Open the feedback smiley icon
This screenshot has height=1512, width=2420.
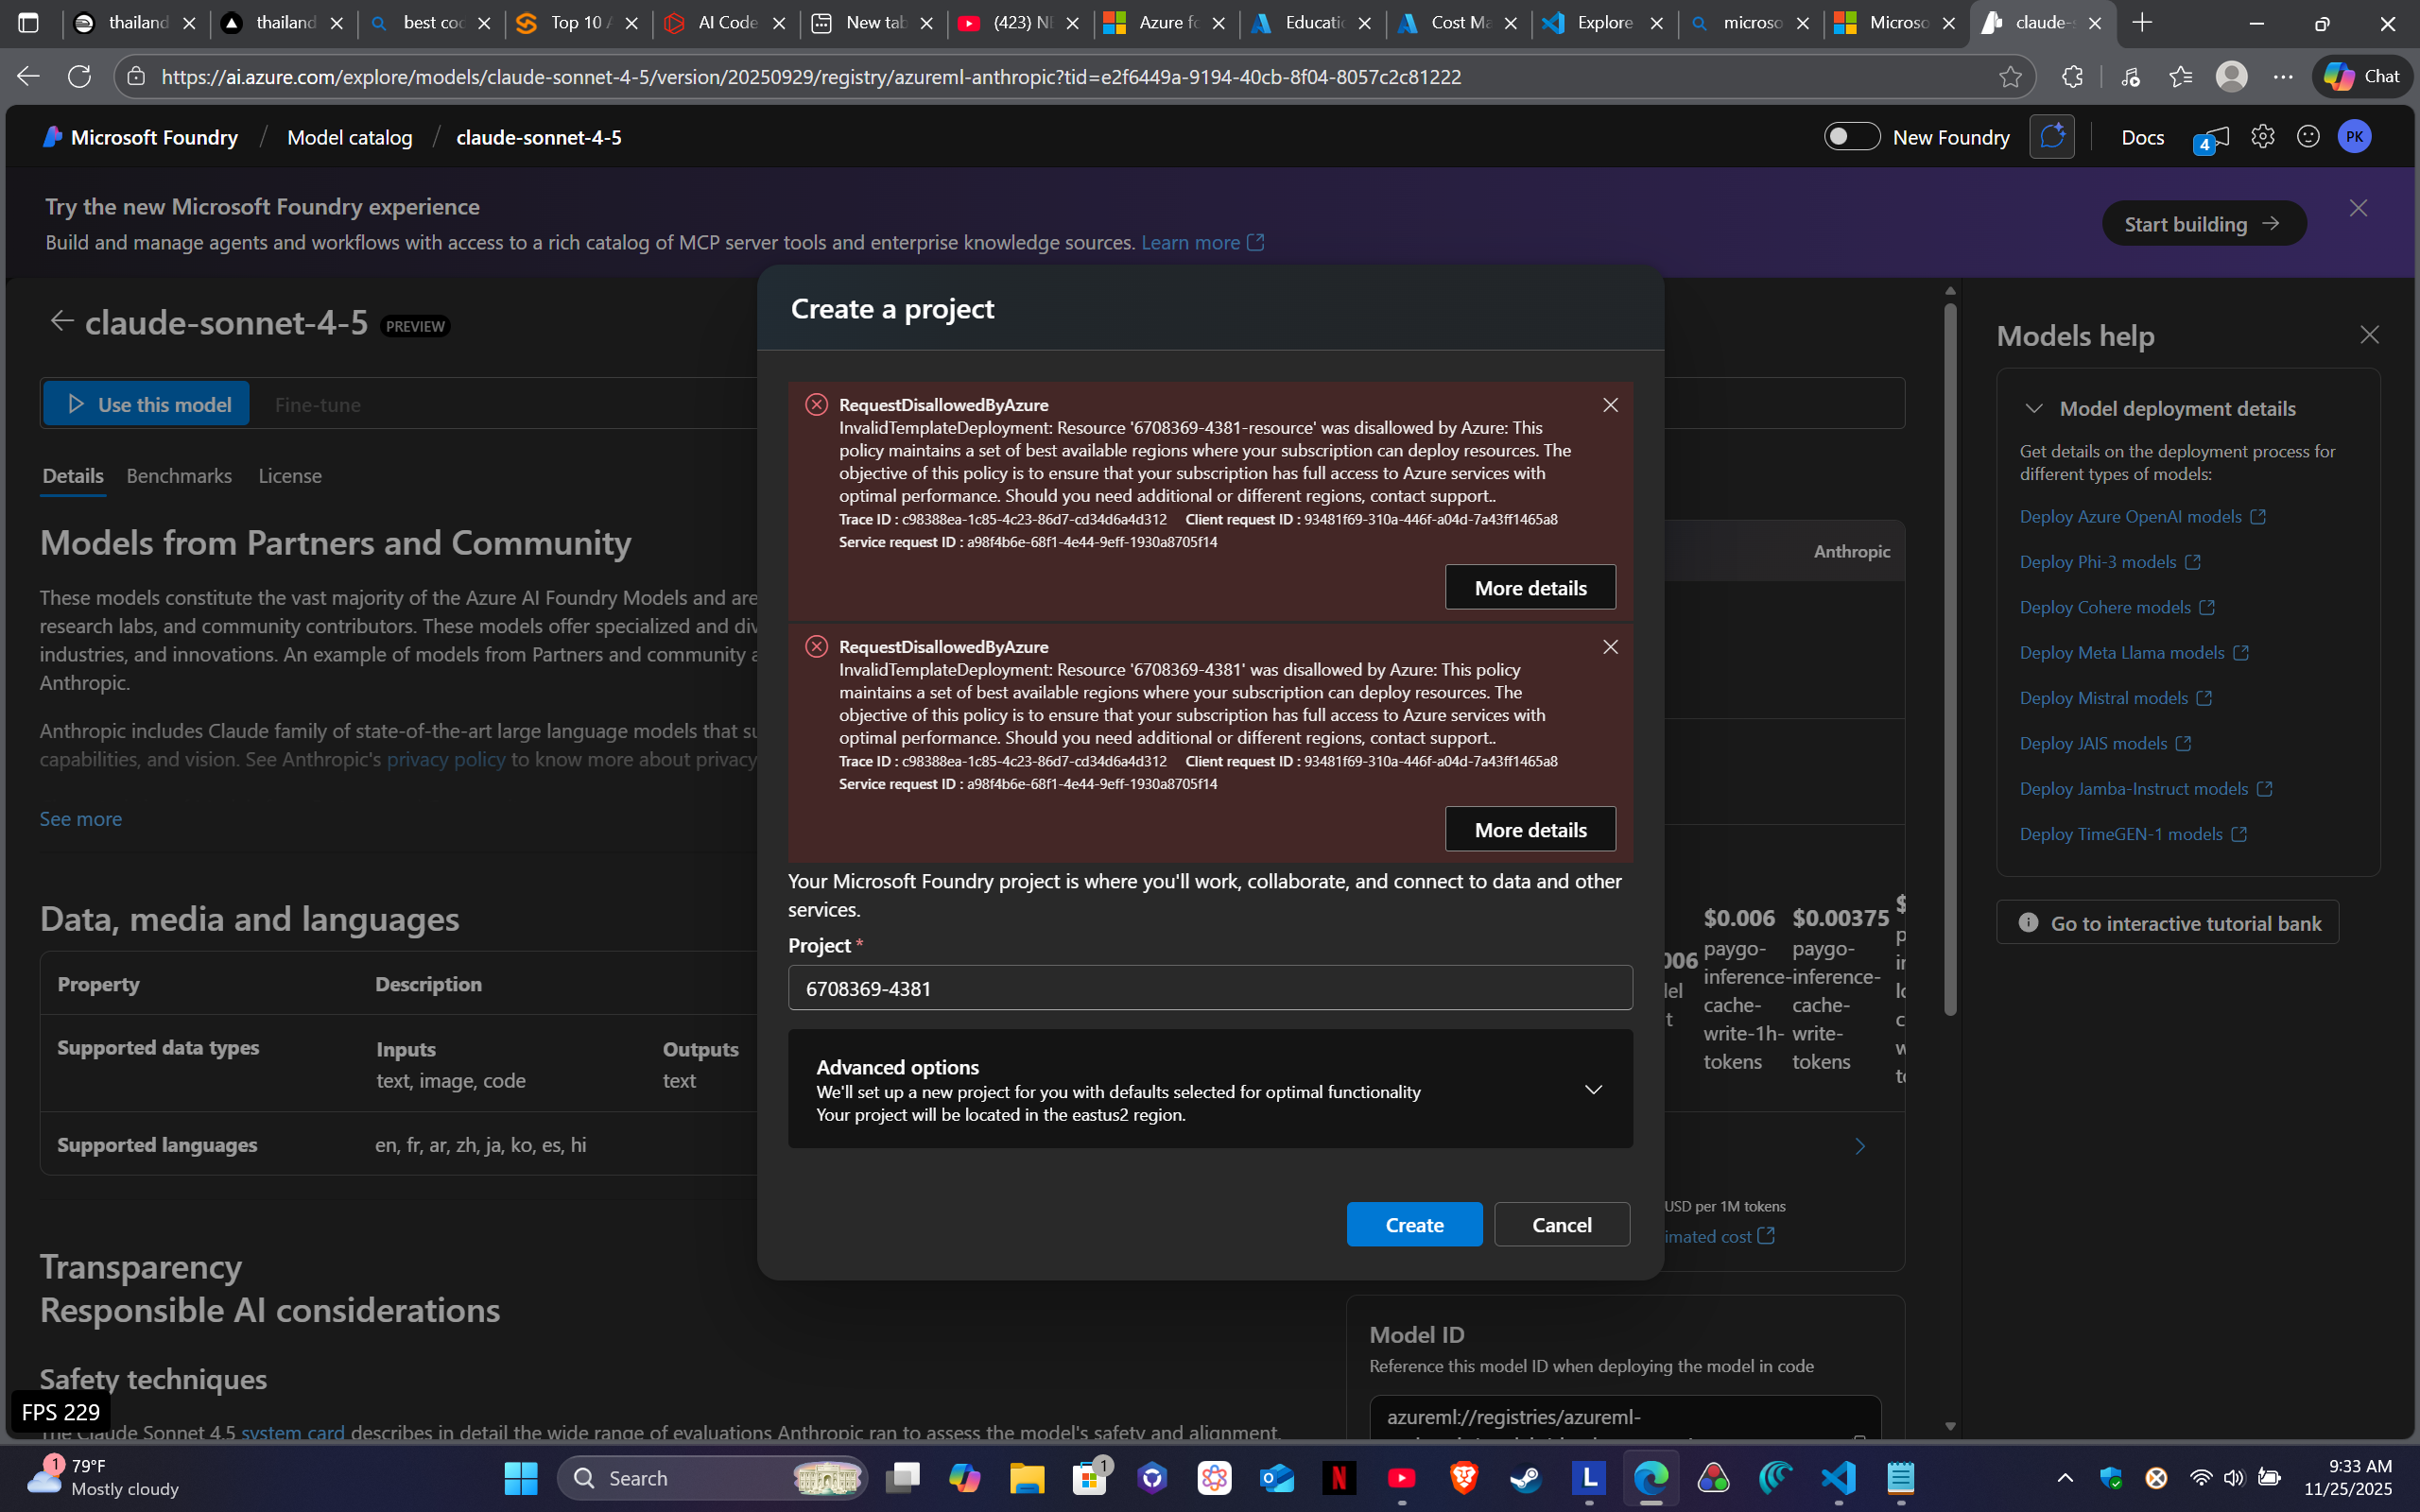tap(2308, 136)
